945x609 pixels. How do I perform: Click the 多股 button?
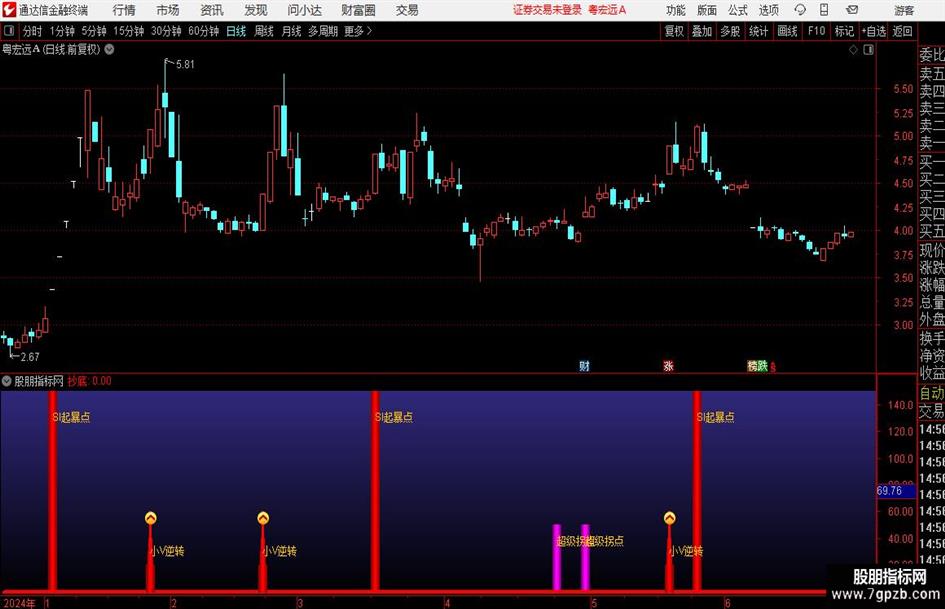pyautogui.click(x=730, y=31)
